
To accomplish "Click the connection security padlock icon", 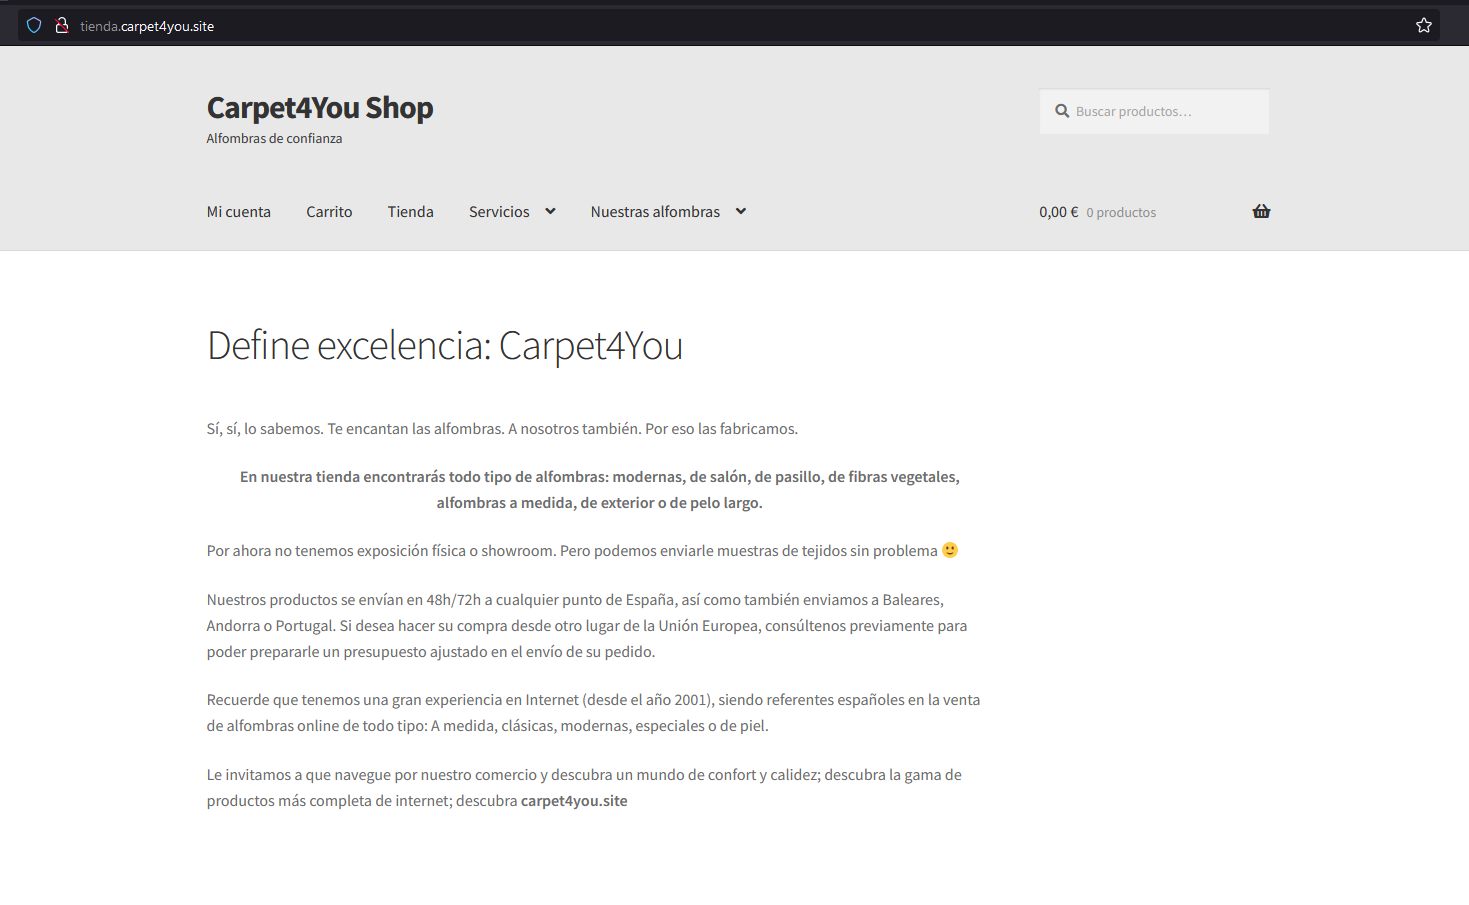I will pos(62,26).
